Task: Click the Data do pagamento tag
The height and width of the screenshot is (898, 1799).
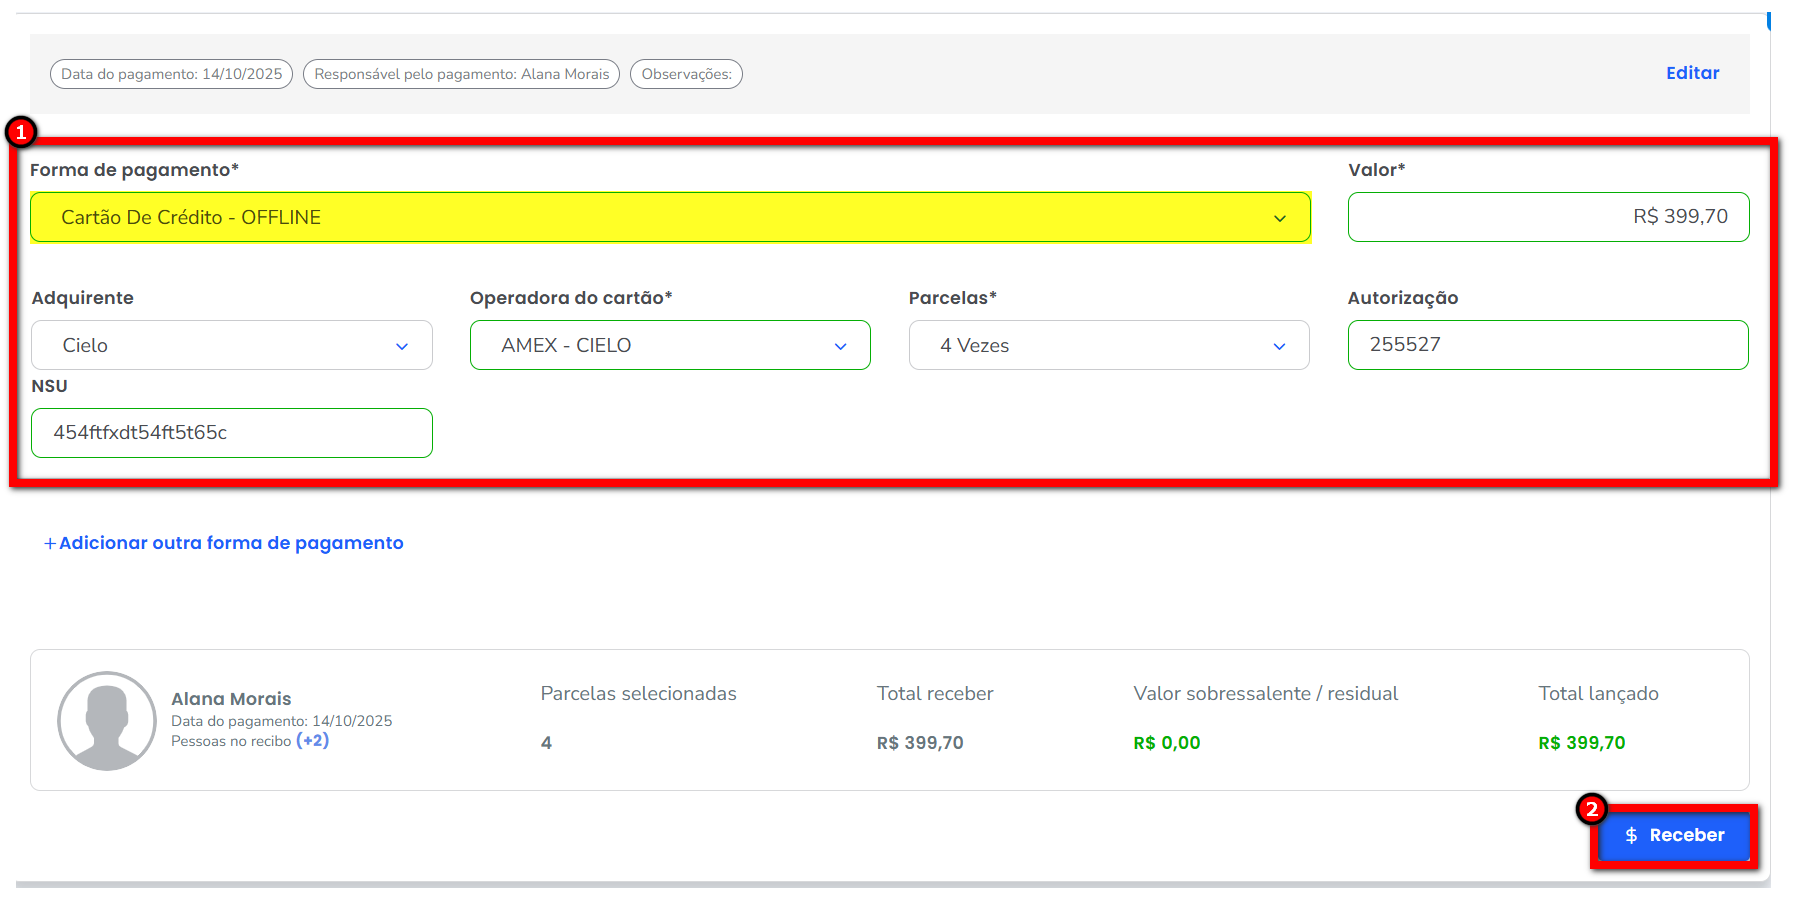Action: 171,74
